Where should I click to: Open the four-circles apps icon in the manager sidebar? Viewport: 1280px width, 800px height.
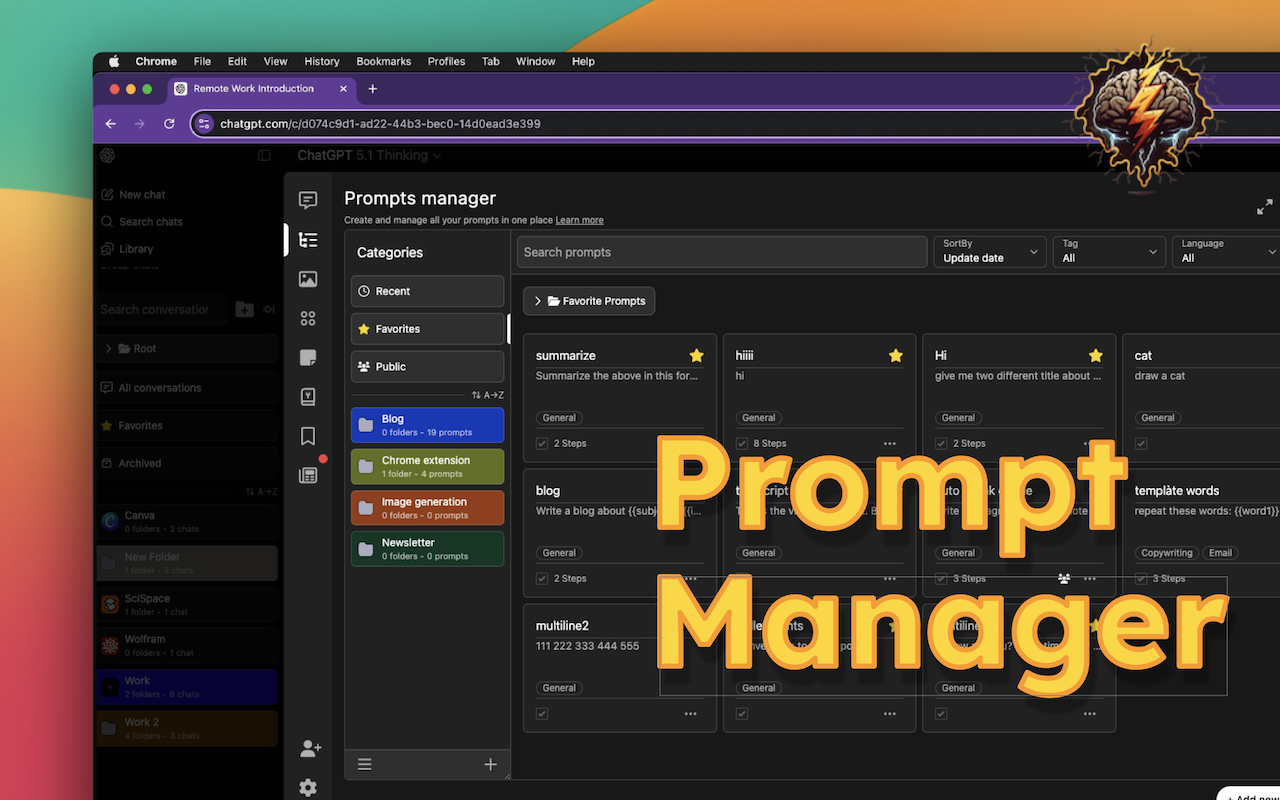point(308,319)
